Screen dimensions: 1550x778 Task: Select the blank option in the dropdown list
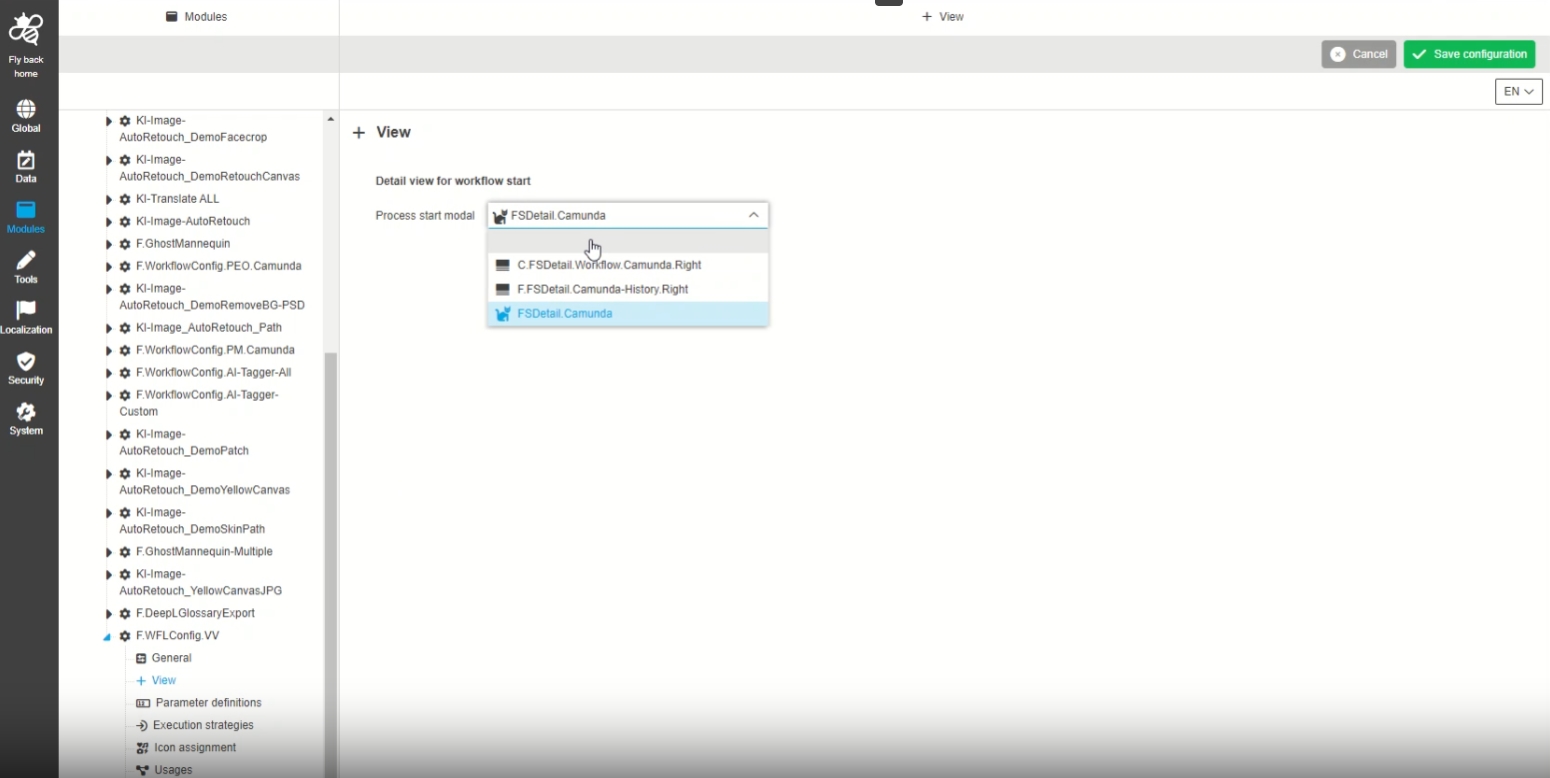pyautogui.click(x=628, y=242)
